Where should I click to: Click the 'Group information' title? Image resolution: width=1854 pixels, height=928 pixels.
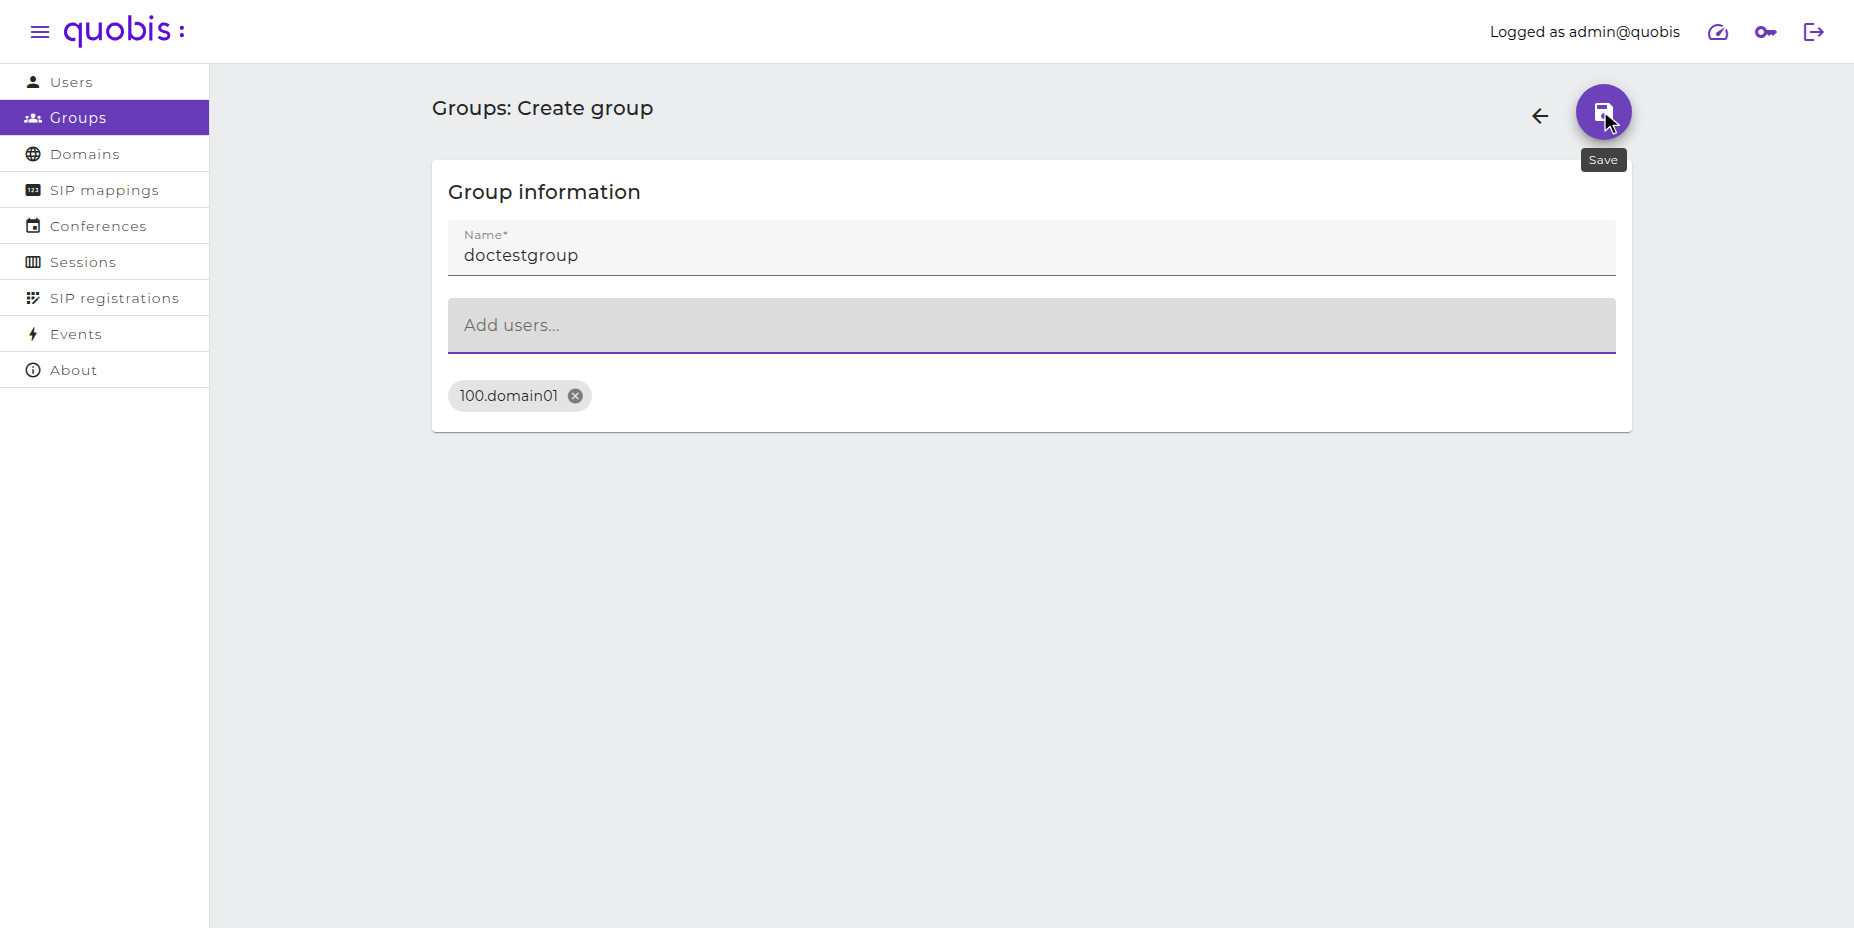pyautogui.click(x=544, y=192)
